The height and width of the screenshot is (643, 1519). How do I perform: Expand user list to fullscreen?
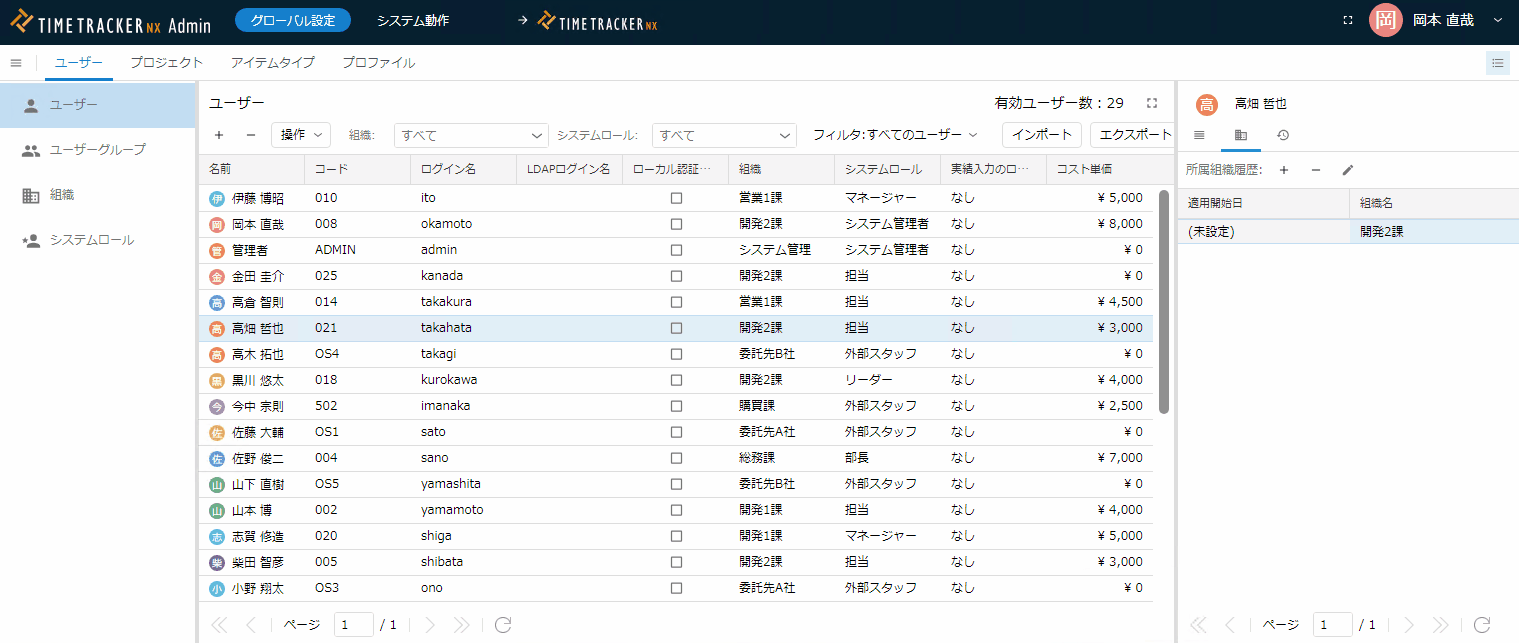pos(1152,103)
